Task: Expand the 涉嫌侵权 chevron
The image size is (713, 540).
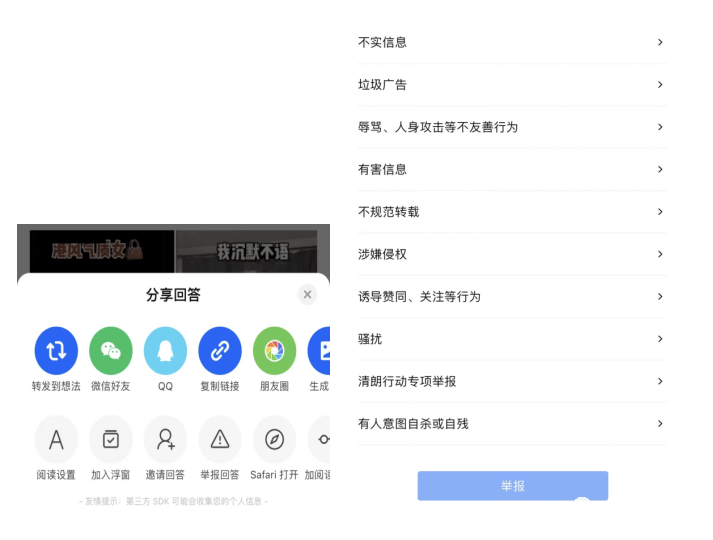Action: click(660, 254)
